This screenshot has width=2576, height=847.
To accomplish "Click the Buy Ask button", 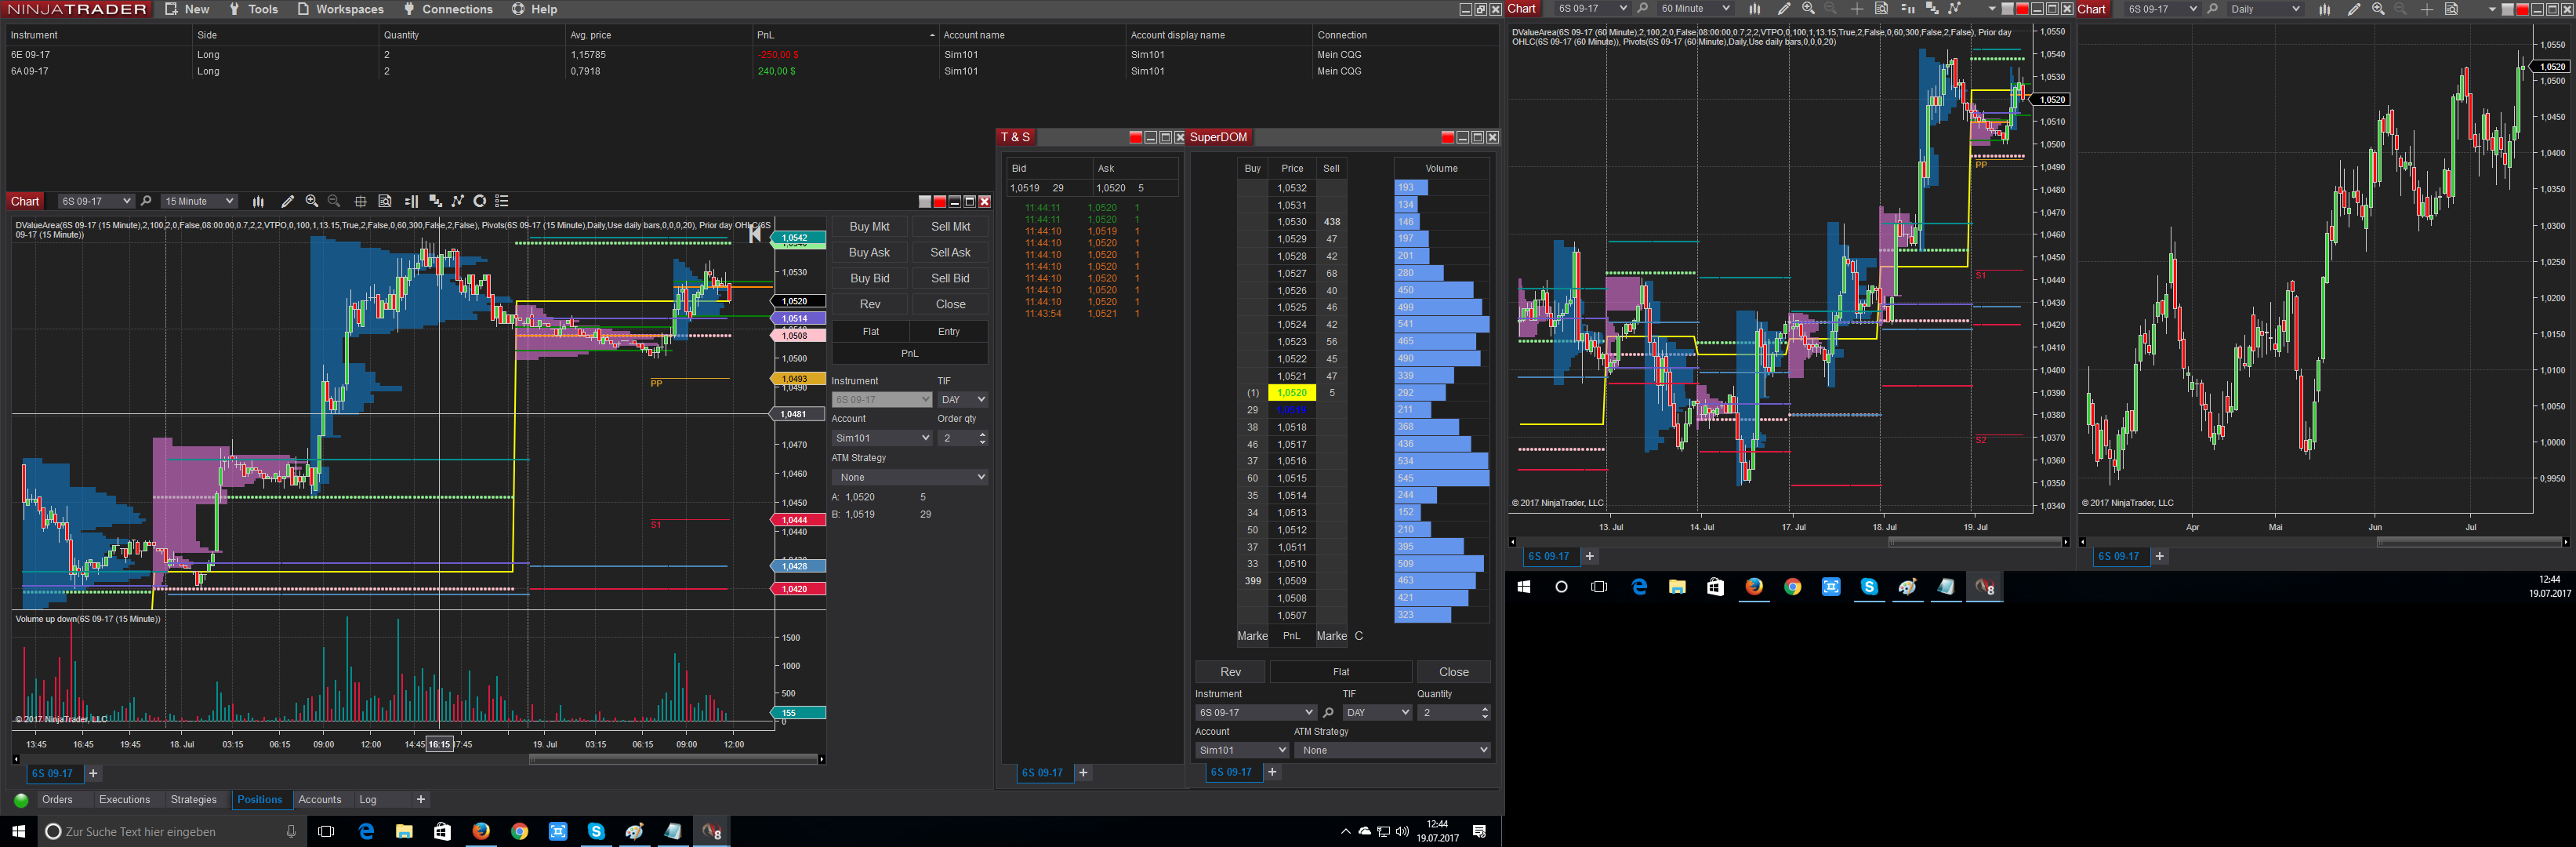I will (869, 253).
